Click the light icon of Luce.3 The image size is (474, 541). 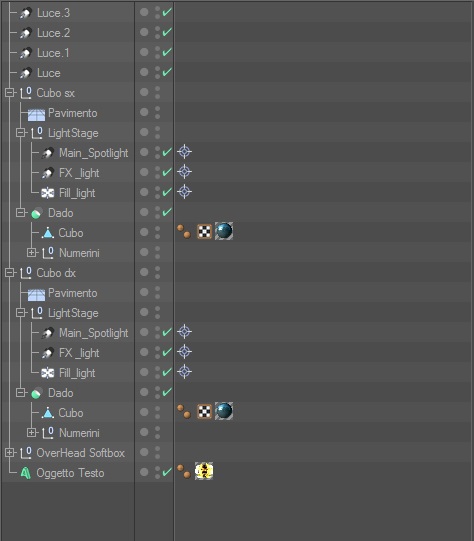point(26,13)
